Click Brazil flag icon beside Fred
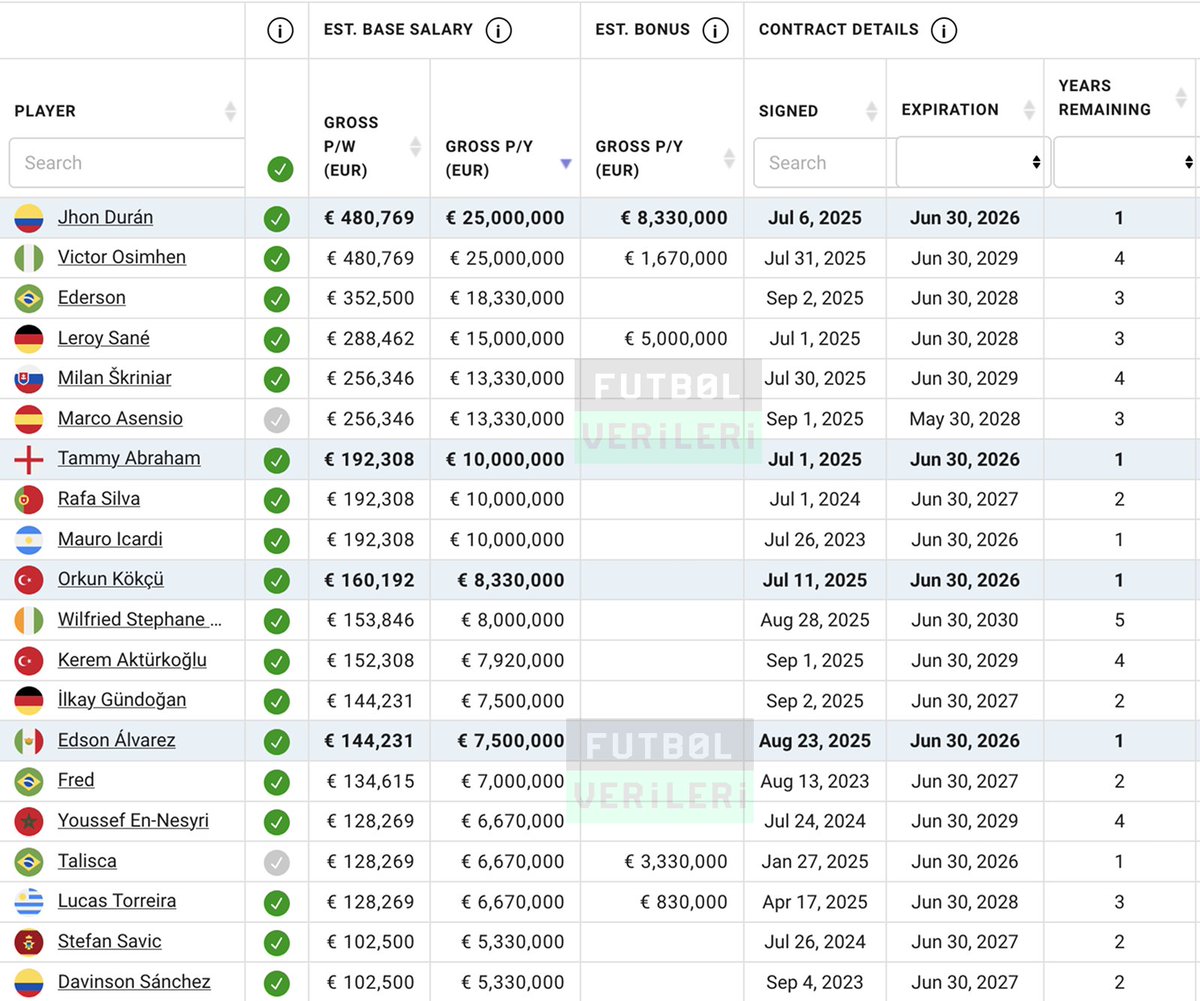Image resolution: width=1200 pixels, height=1001 pixels. click(x=29, y=781)
